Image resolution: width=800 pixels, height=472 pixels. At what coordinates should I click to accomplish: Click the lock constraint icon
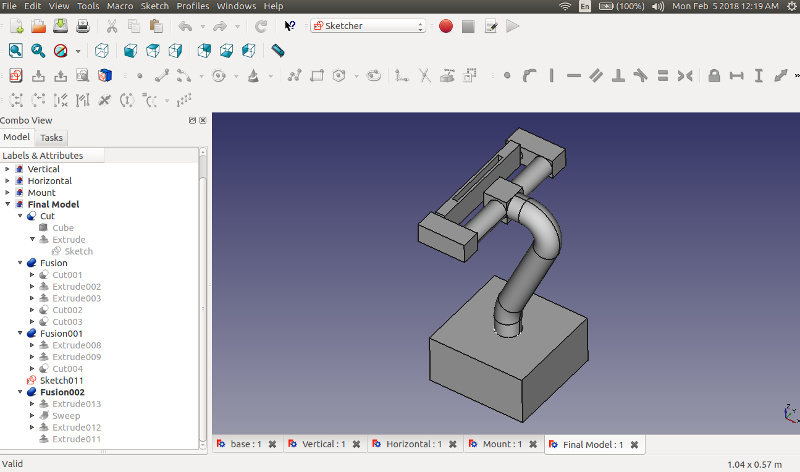click(x=714, y=75)
